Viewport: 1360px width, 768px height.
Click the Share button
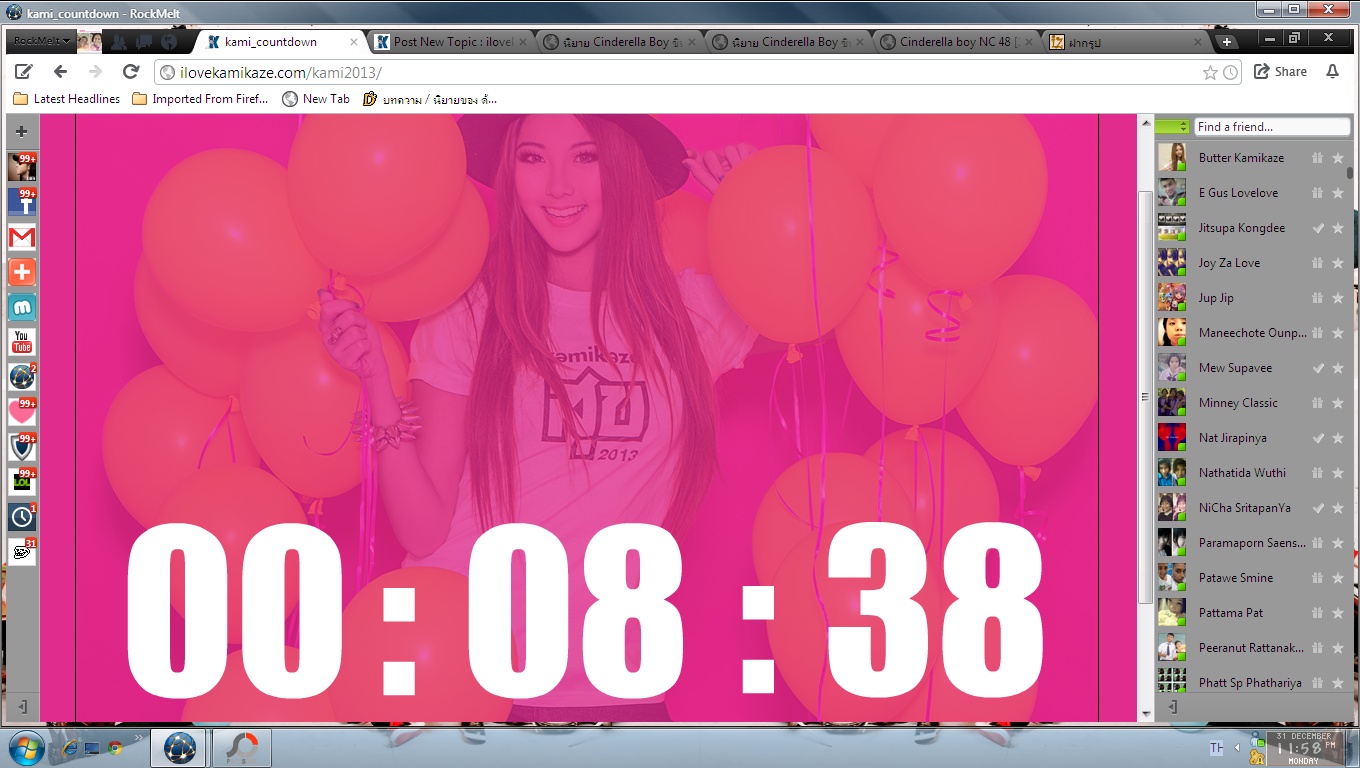coord(1280,72)
